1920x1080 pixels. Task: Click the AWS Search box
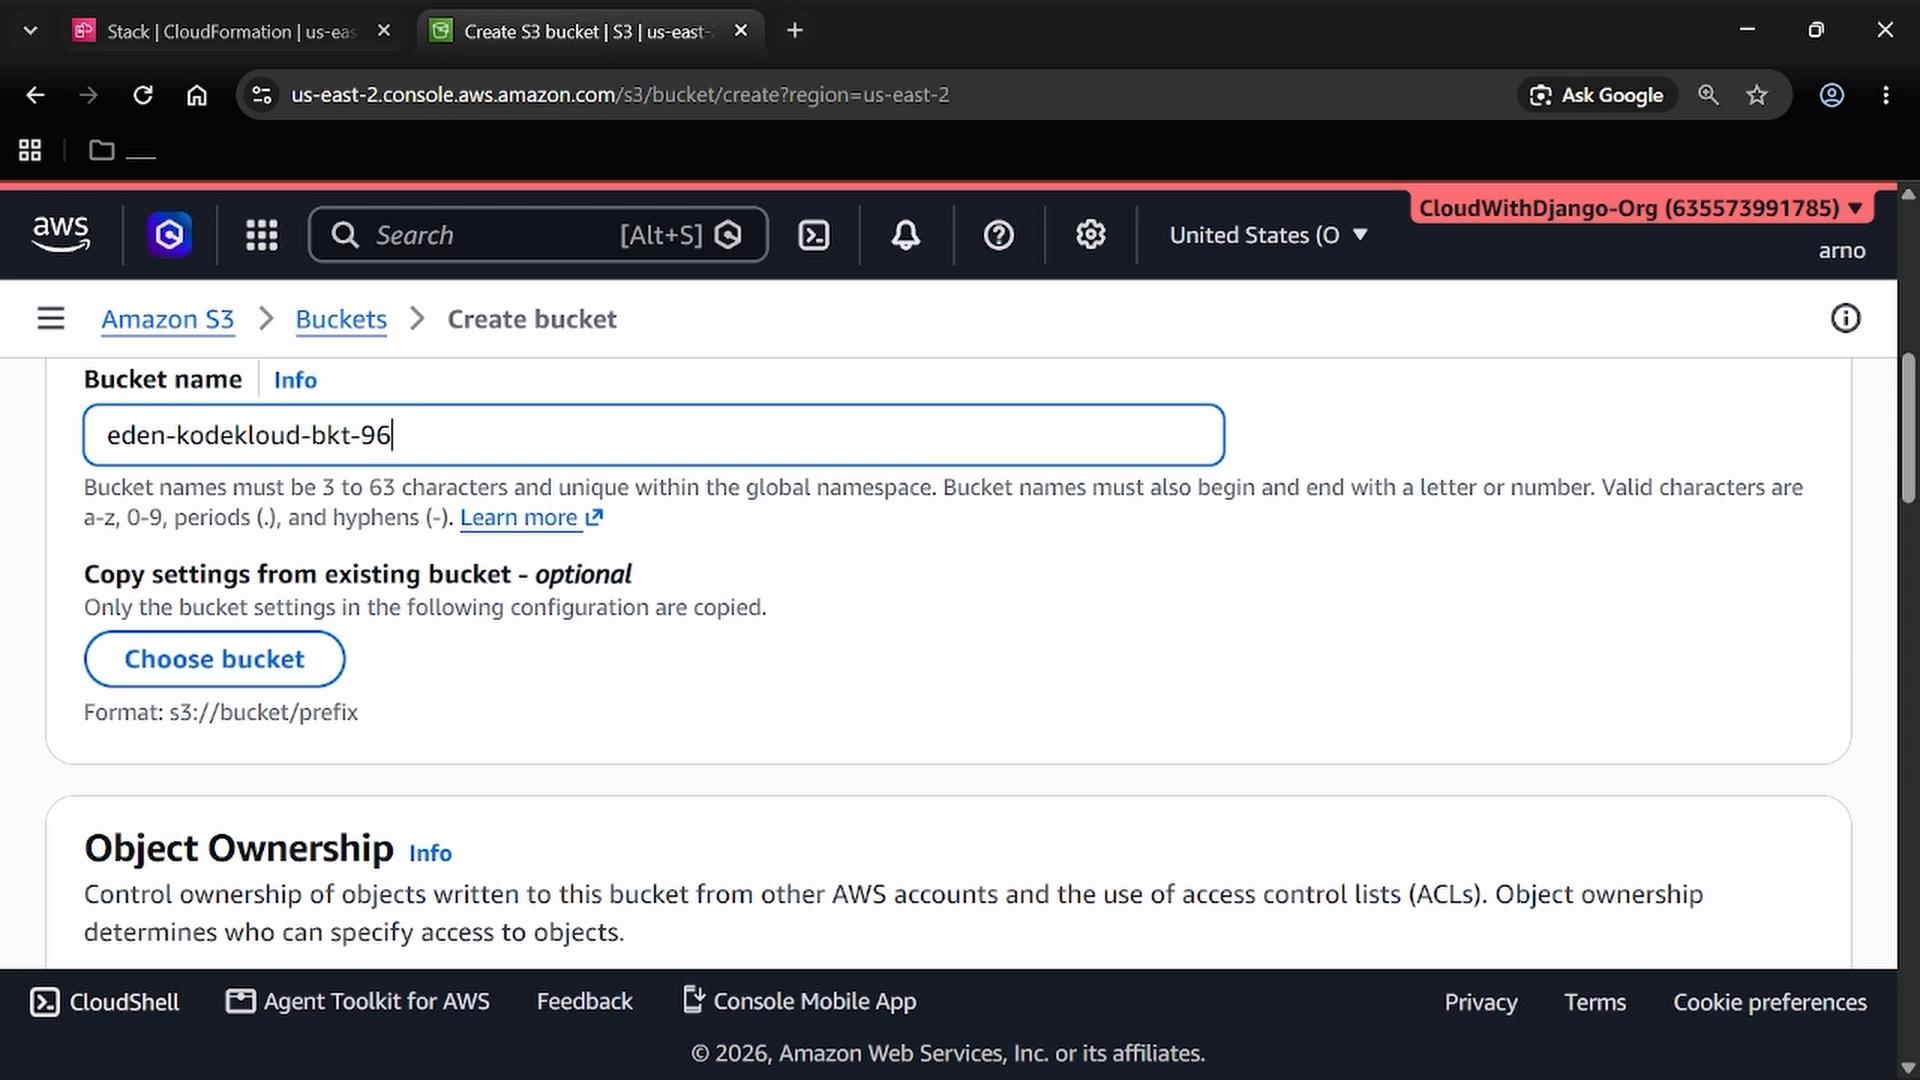(538, 235)
